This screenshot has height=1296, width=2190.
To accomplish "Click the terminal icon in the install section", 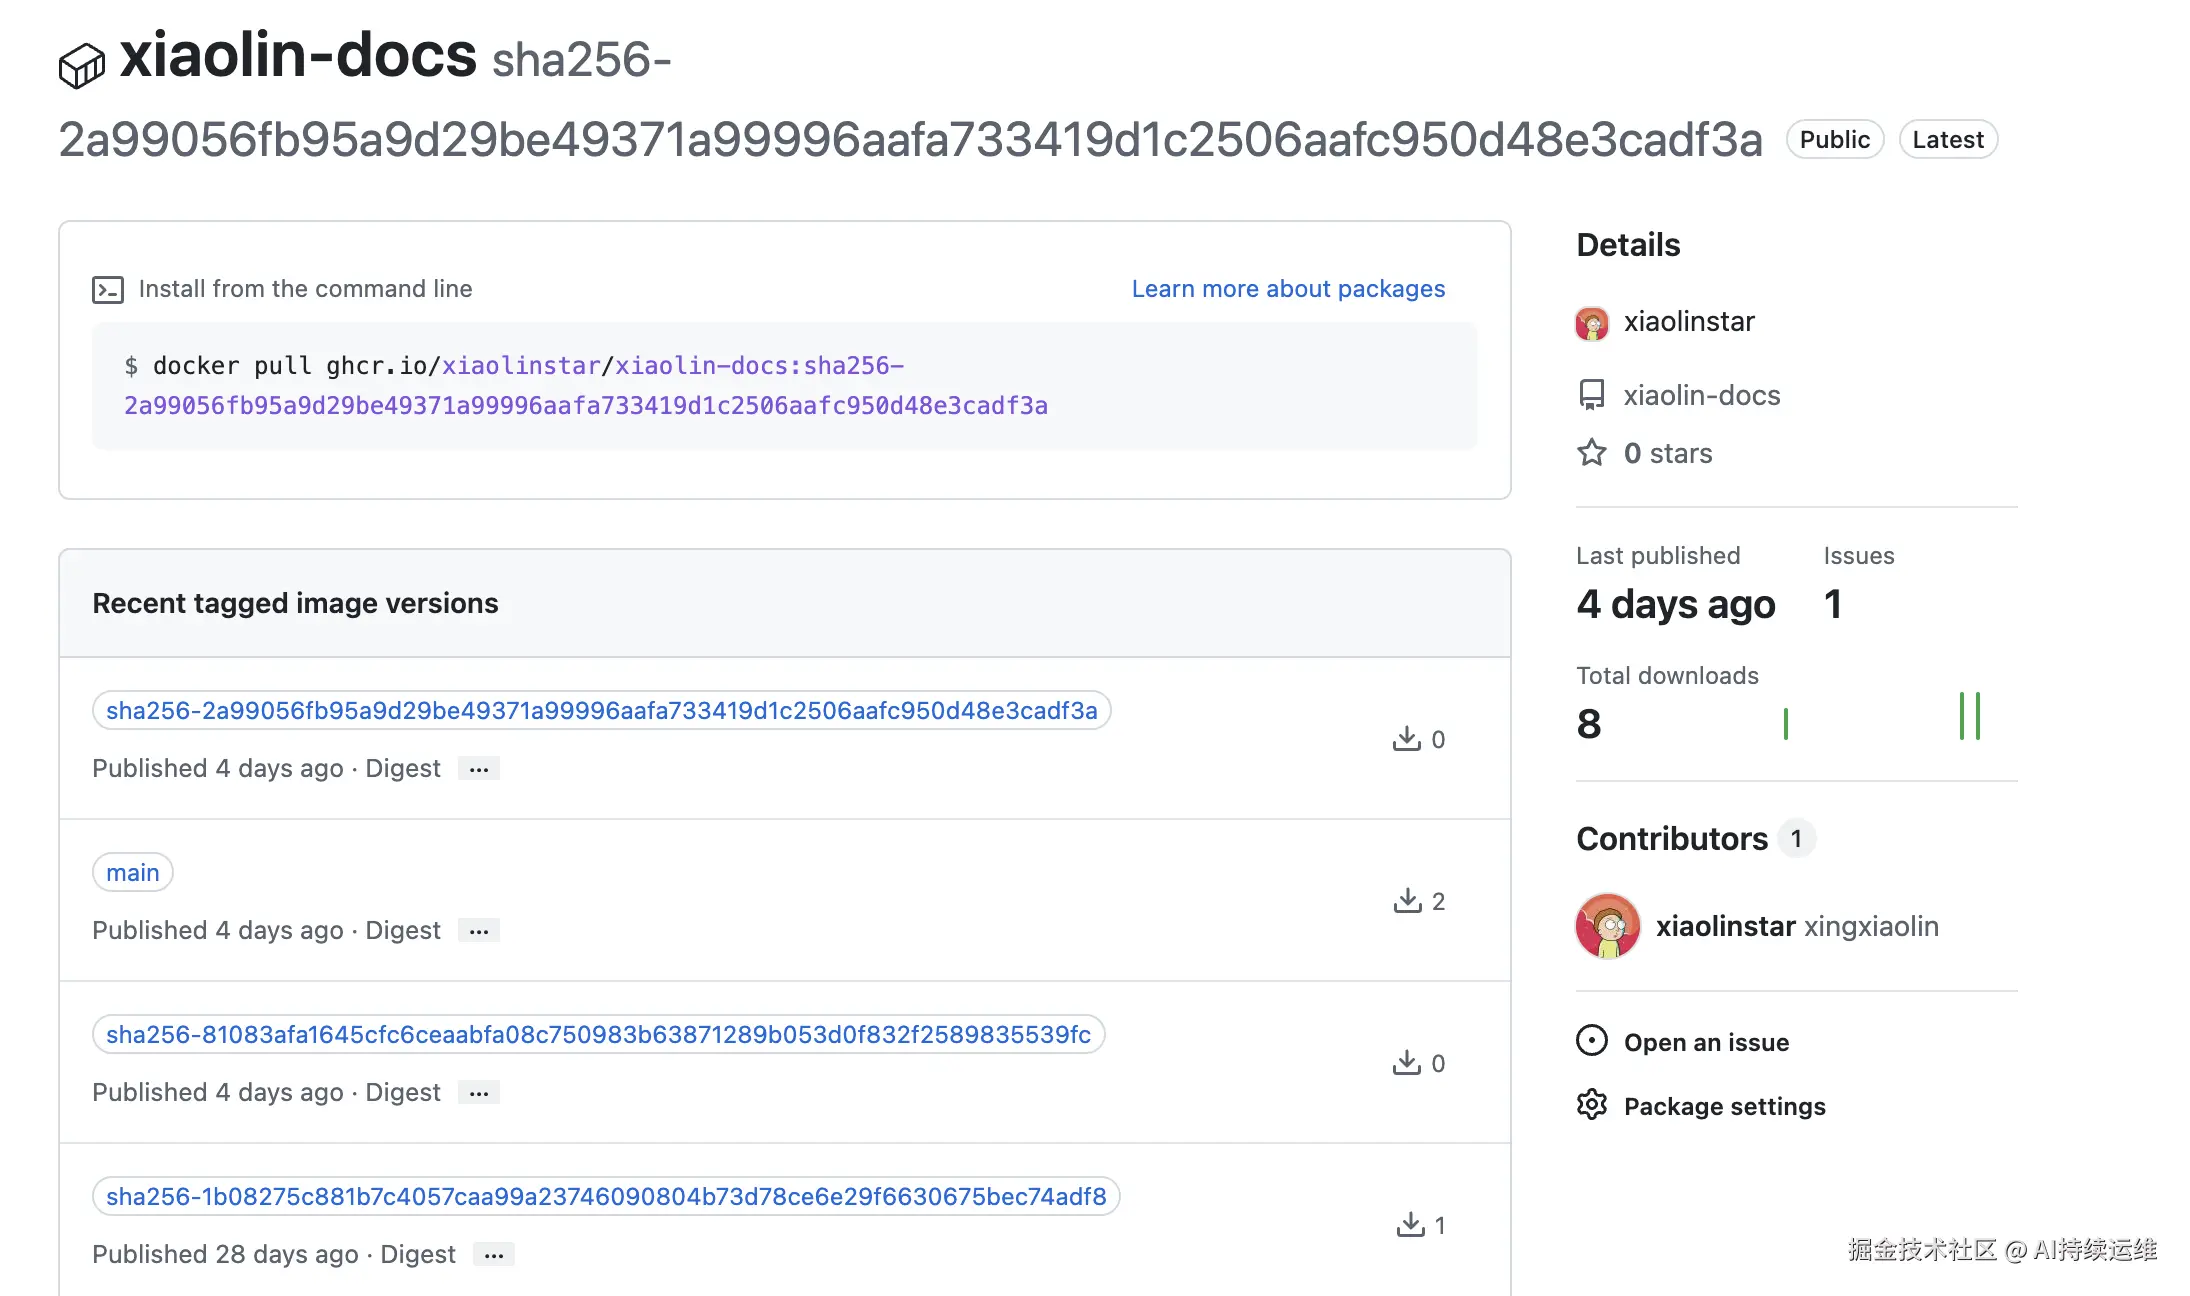I will (x=109, y=289).
